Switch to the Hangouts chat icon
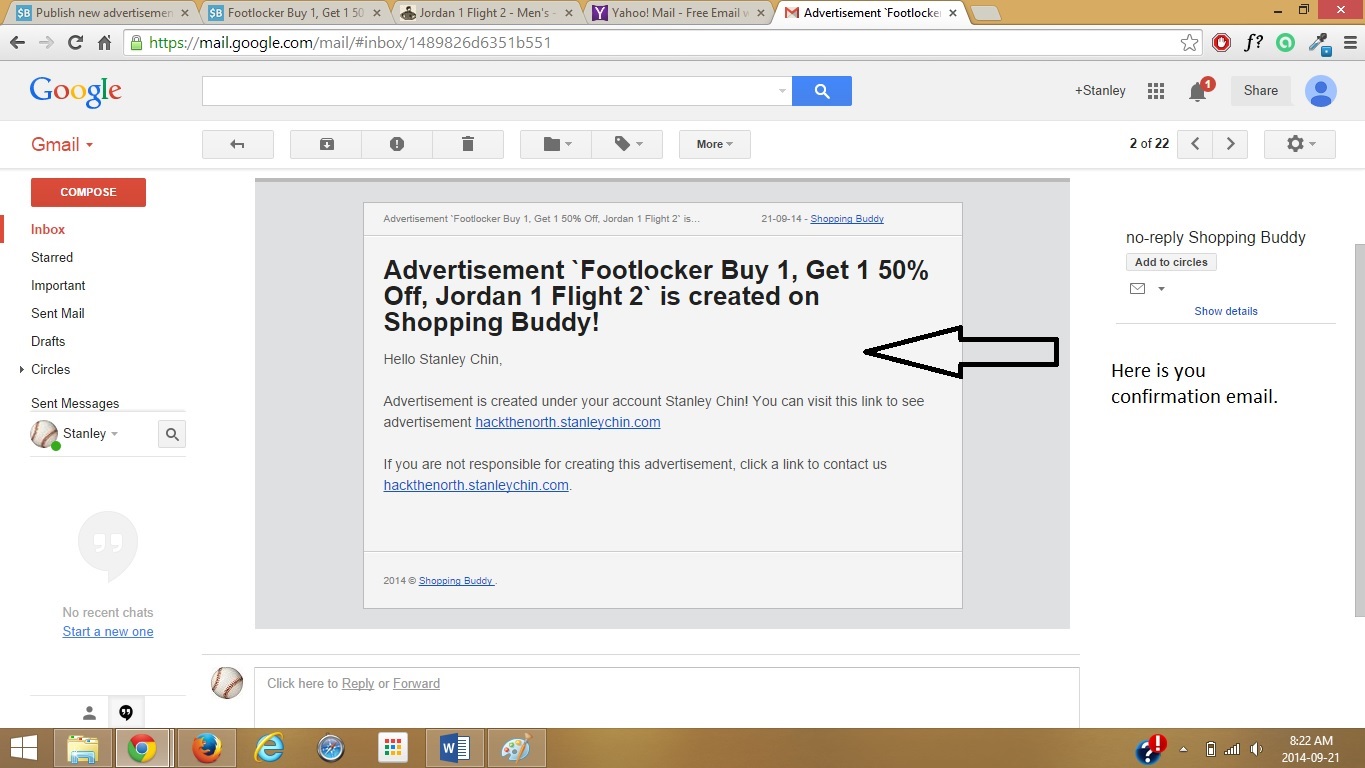 pyautogui.click(x=126, y=713)
